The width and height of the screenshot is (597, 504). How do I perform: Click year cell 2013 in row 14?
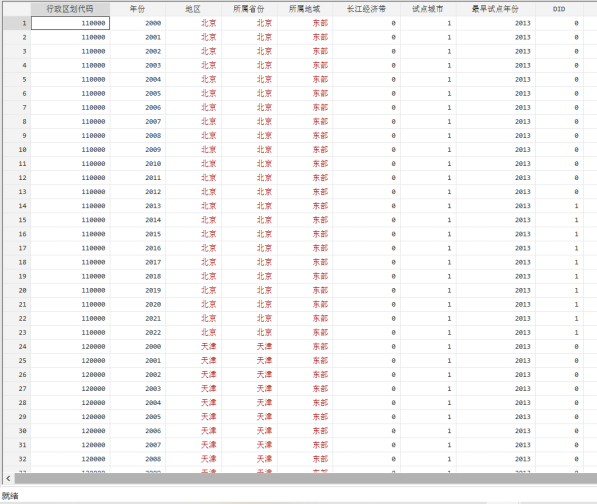(x=138, y=206)
